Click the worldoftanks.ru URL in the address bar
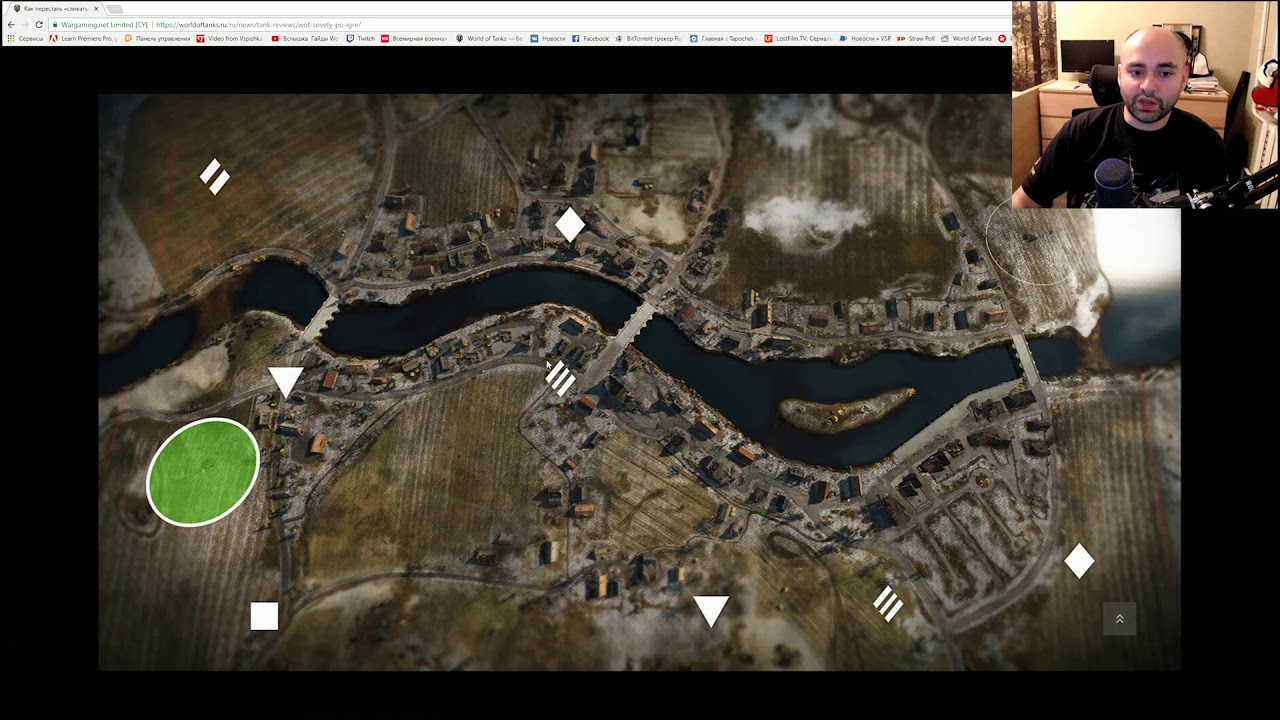The image size is (1280, 720). coord(258,24)
